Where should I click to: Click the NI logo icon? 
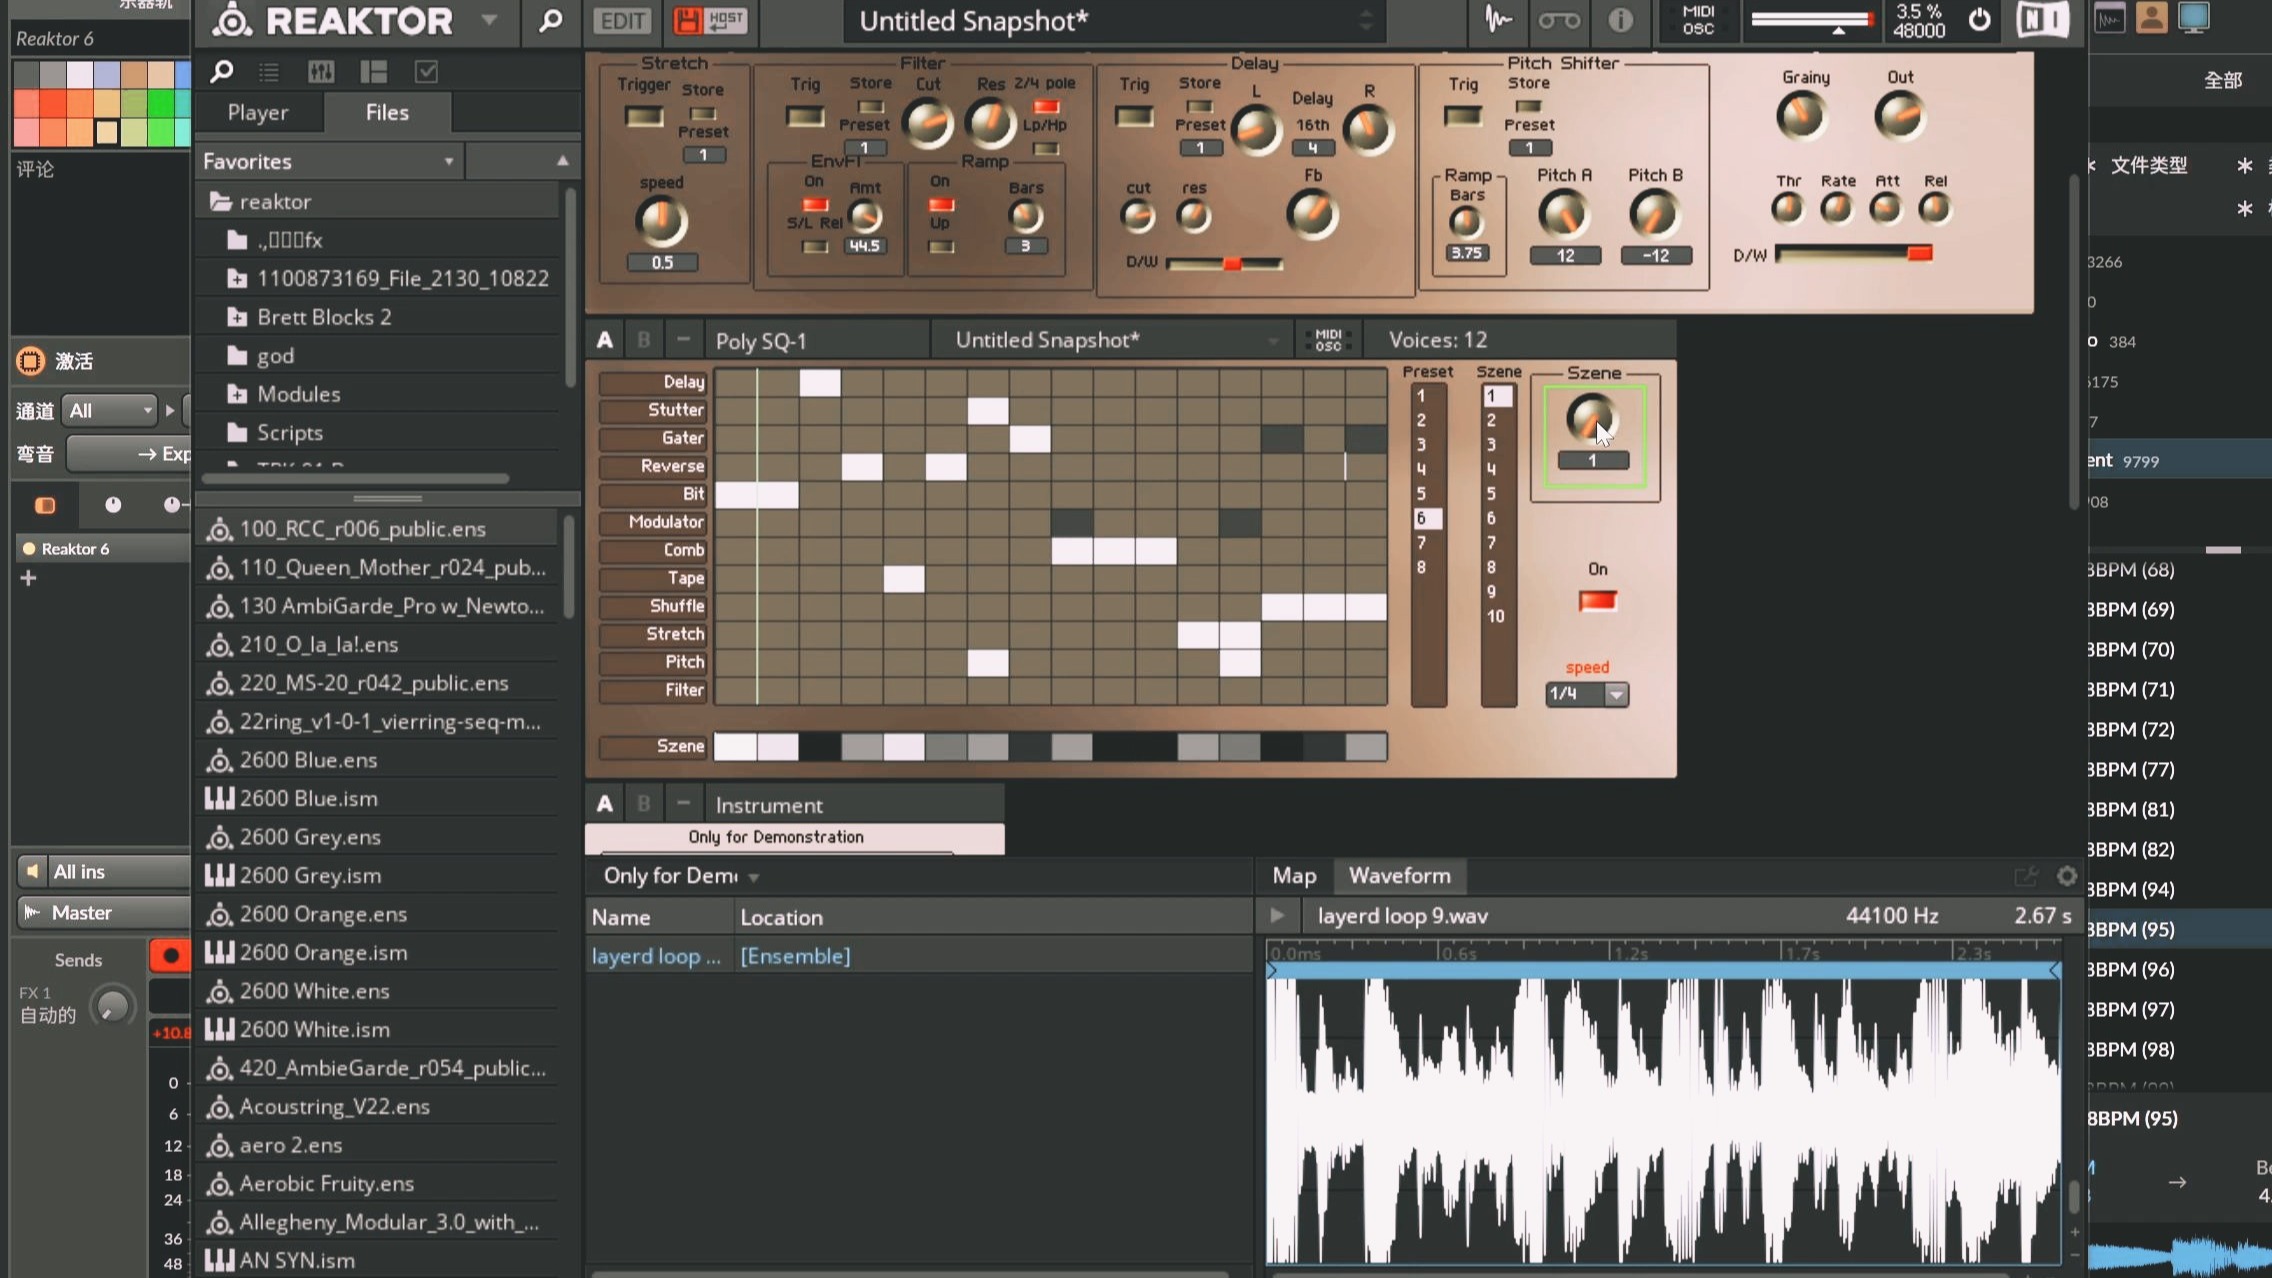2042,20
